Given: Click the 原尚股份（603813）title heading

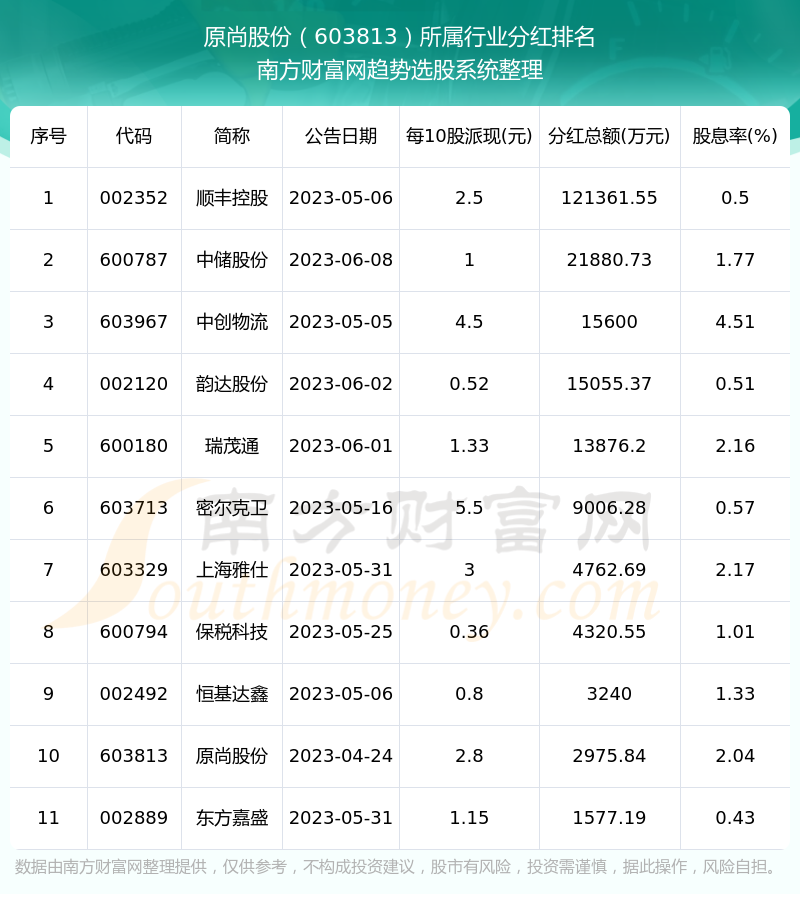Looking at the screenshot, I should (400, 38).
